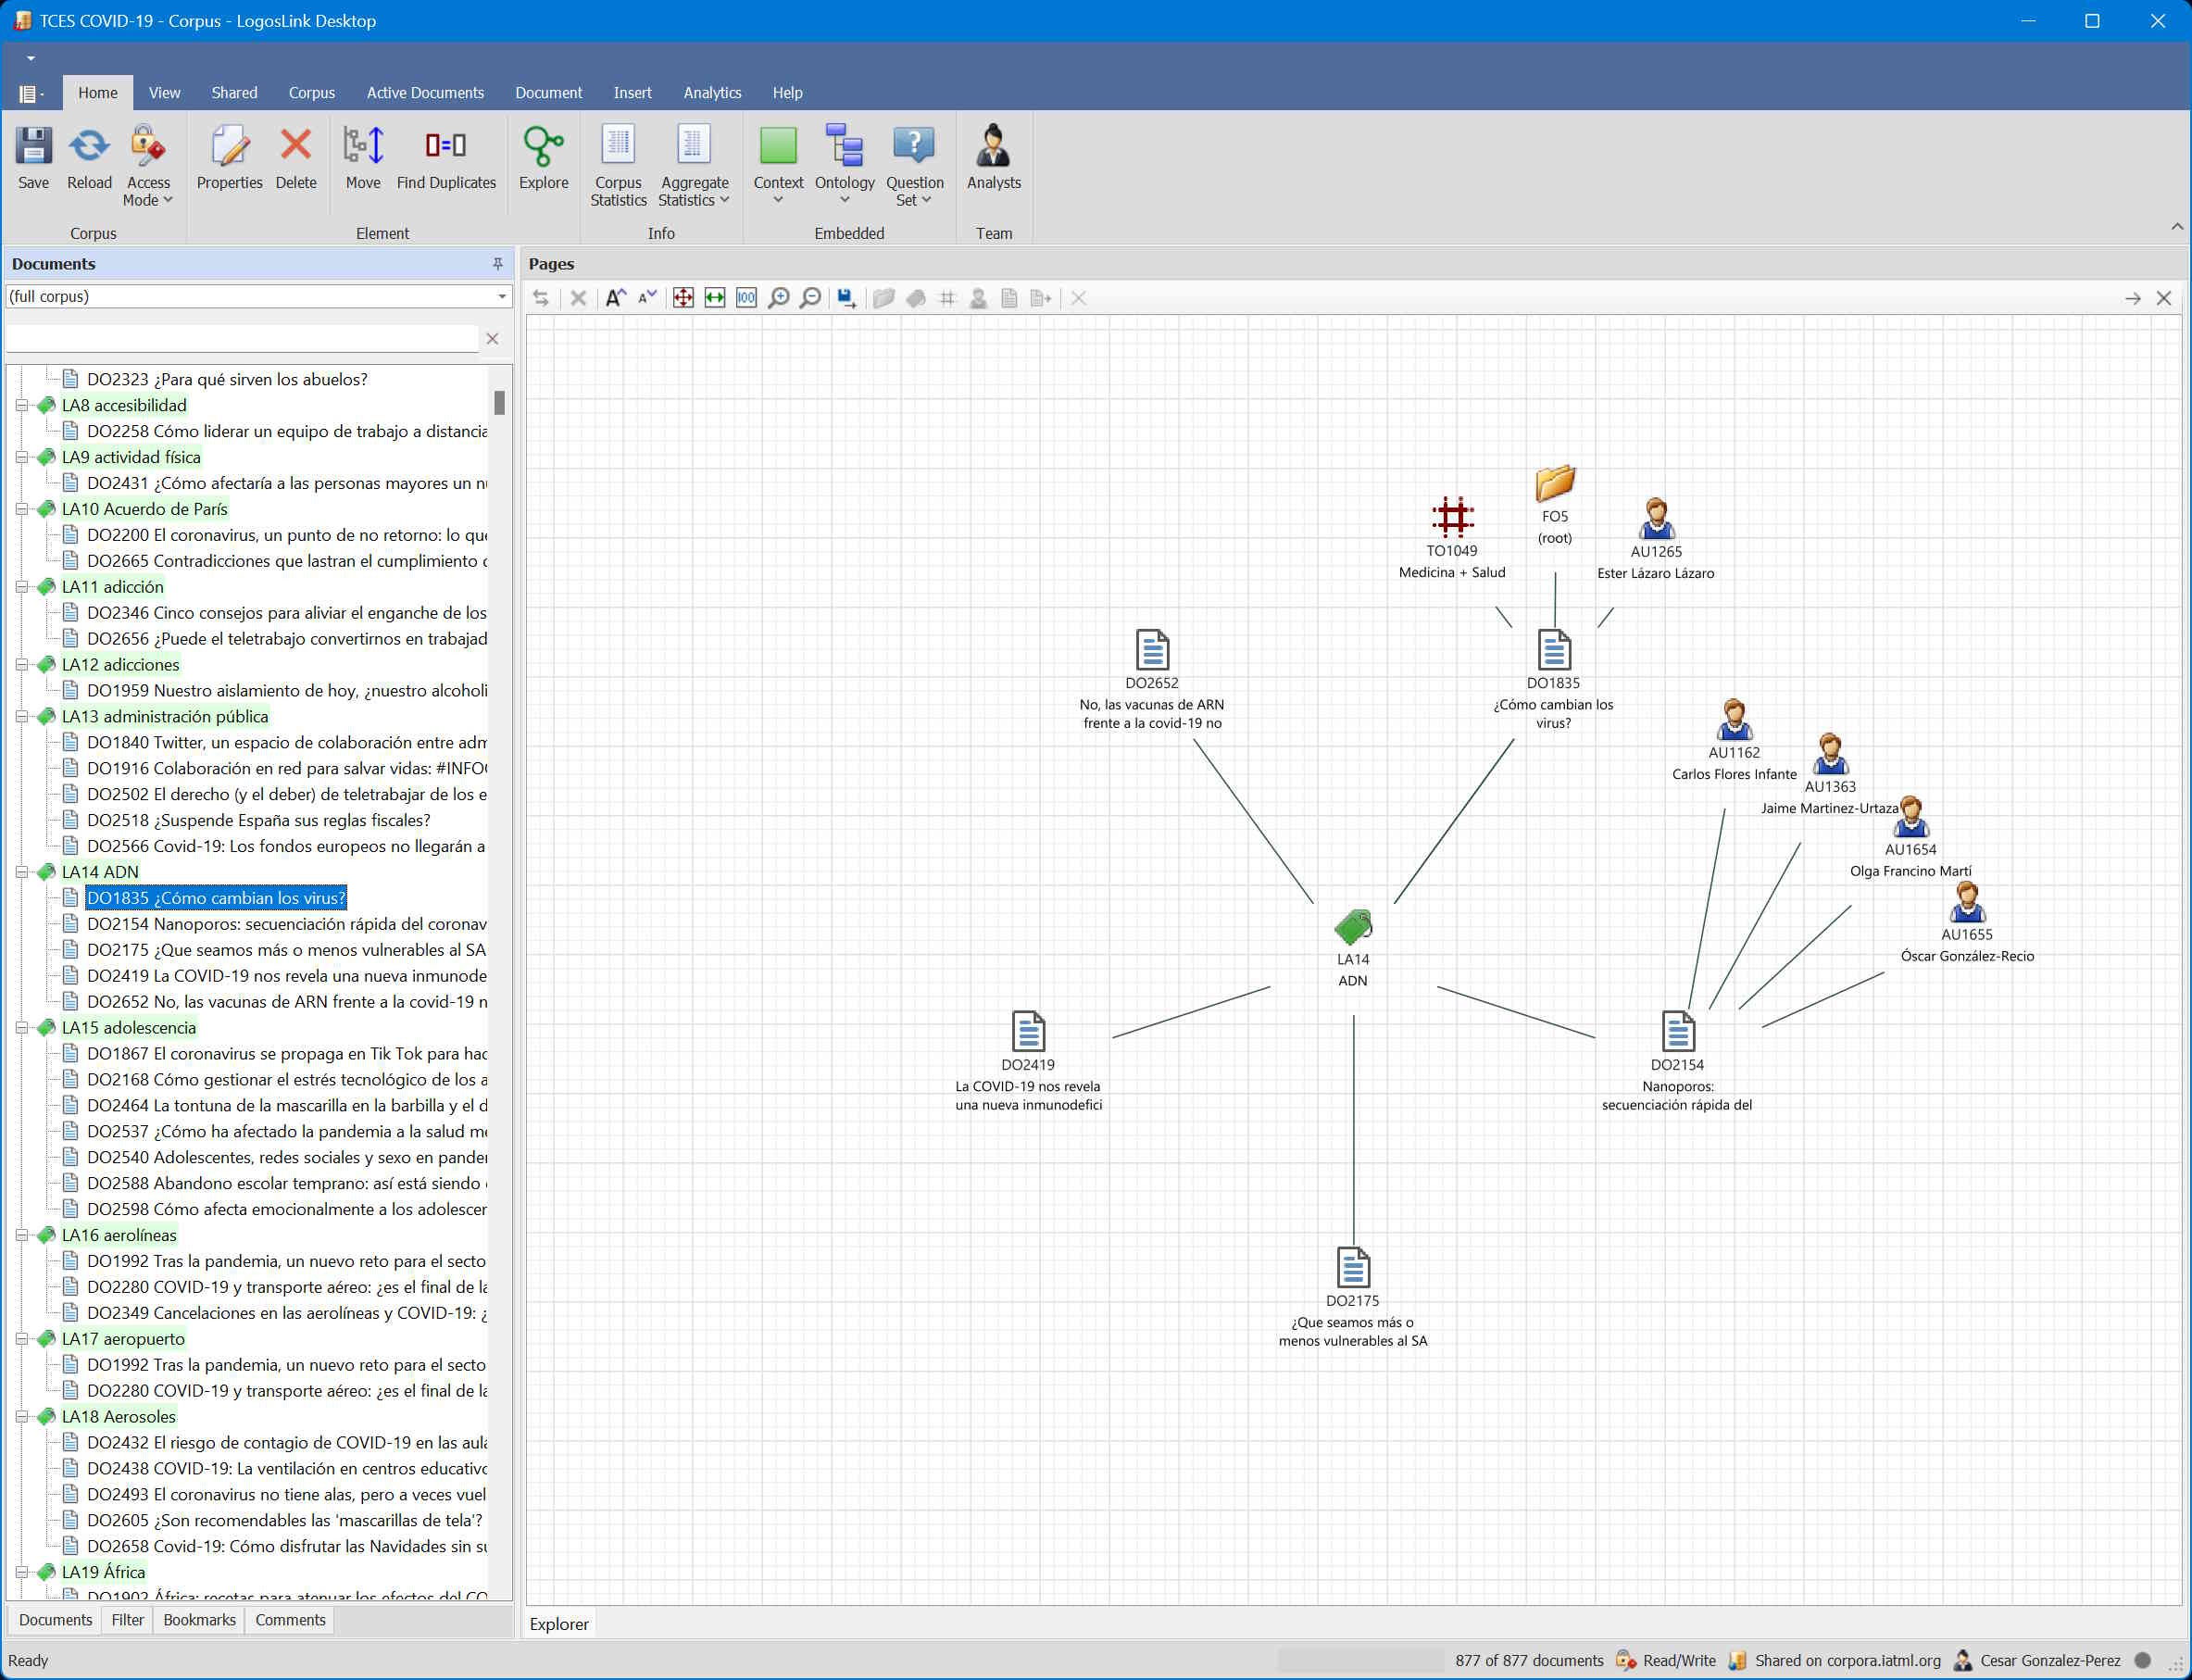
Task: Click the Documents tree vertical scrollbar thumb
Action: (499, 402)
